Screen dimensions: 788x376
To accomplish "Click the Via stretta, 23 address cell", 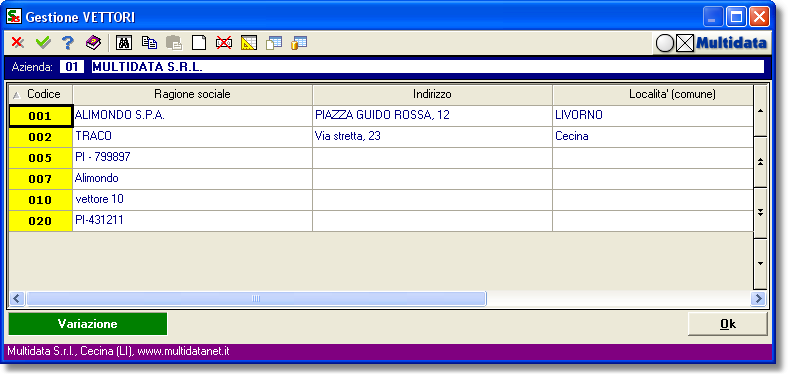I will (x=432, y=137).
